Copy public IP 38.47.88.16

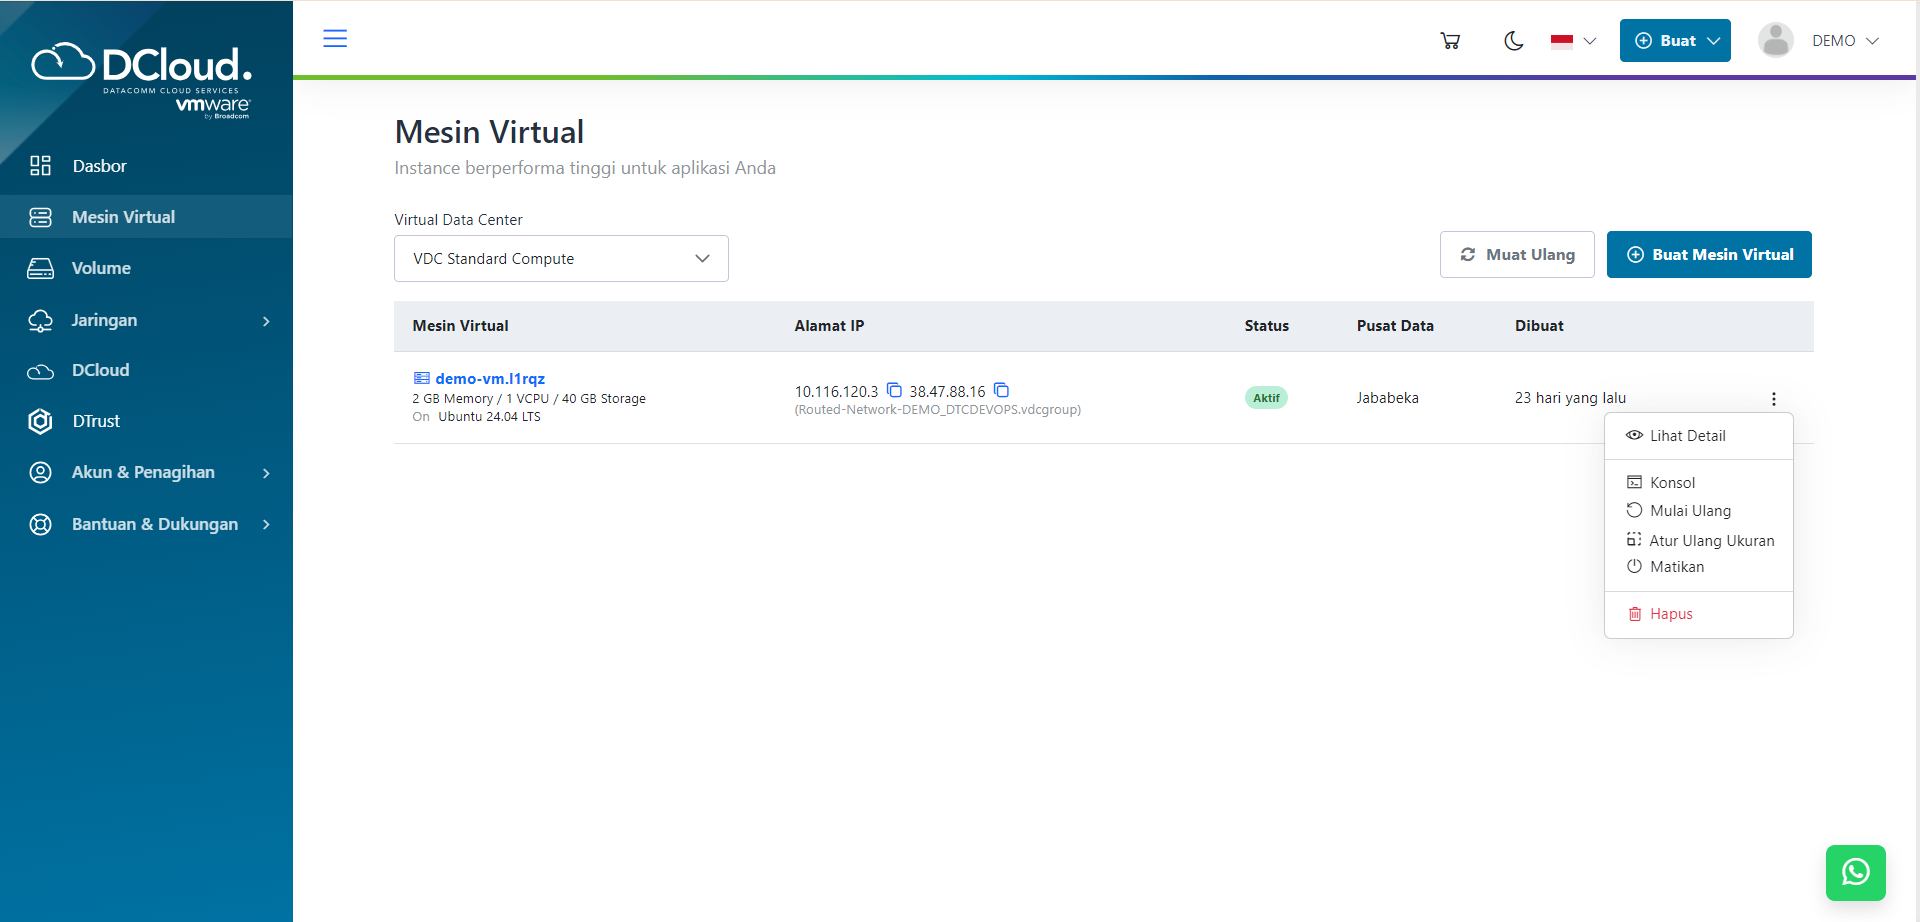click(1001, 390)
